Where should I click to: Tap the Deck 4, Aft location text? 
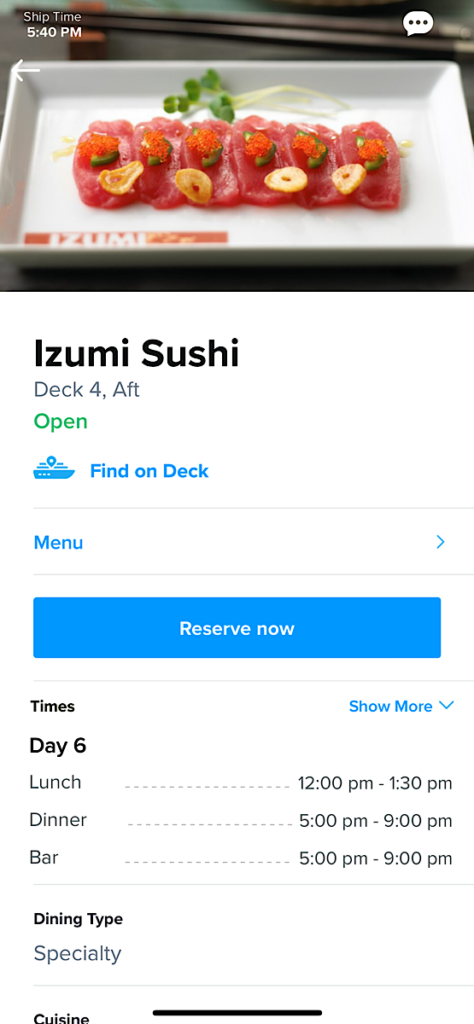[x=87, y=390]
